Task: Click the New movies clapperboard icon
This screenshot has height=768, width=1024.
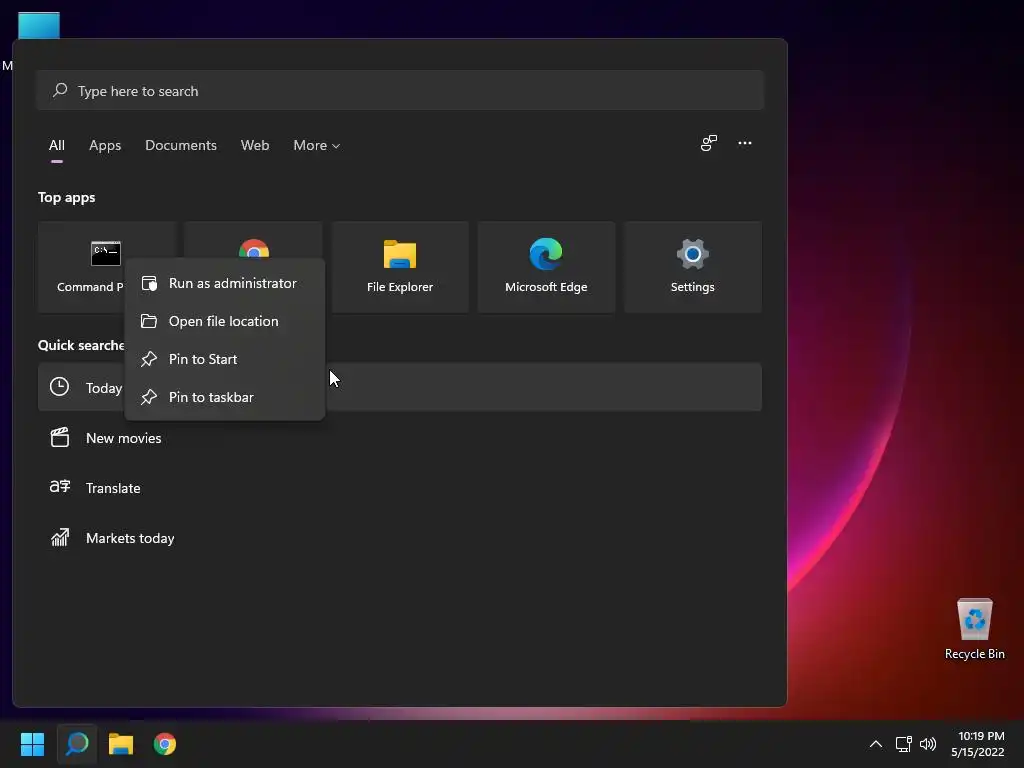Action: pos(59,438)
